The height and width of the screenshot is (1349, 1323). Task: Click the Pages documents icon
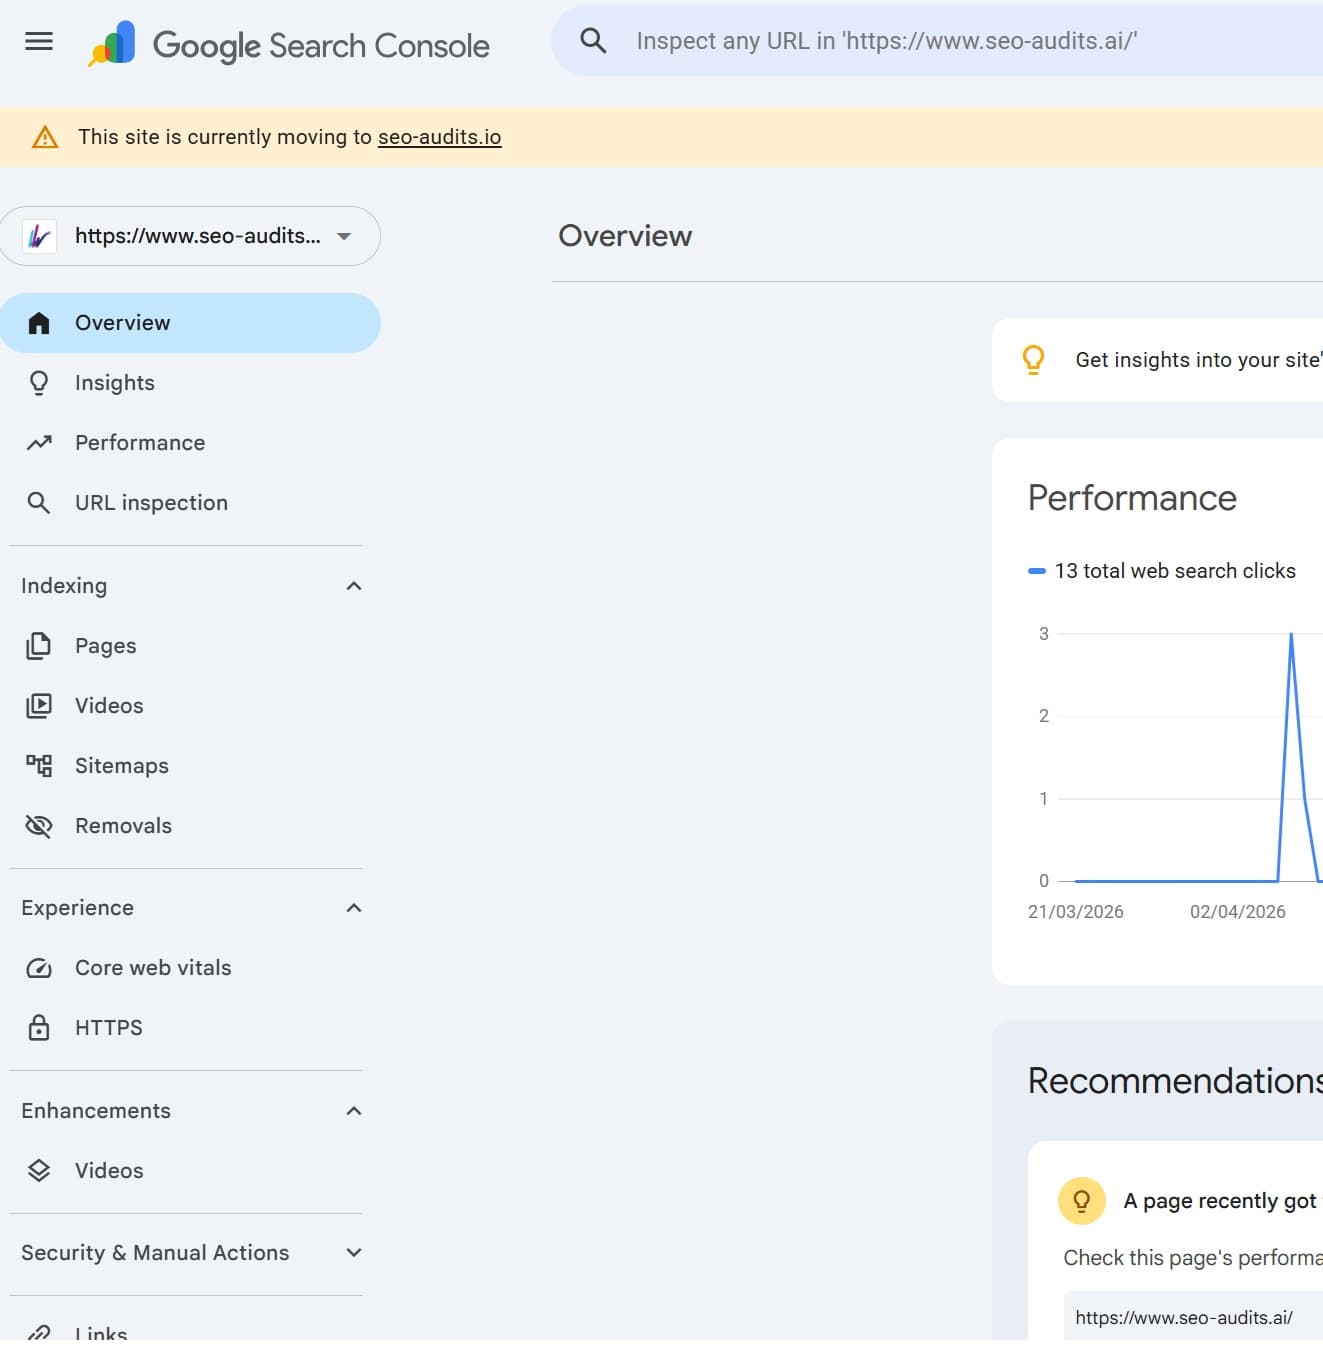39,646
